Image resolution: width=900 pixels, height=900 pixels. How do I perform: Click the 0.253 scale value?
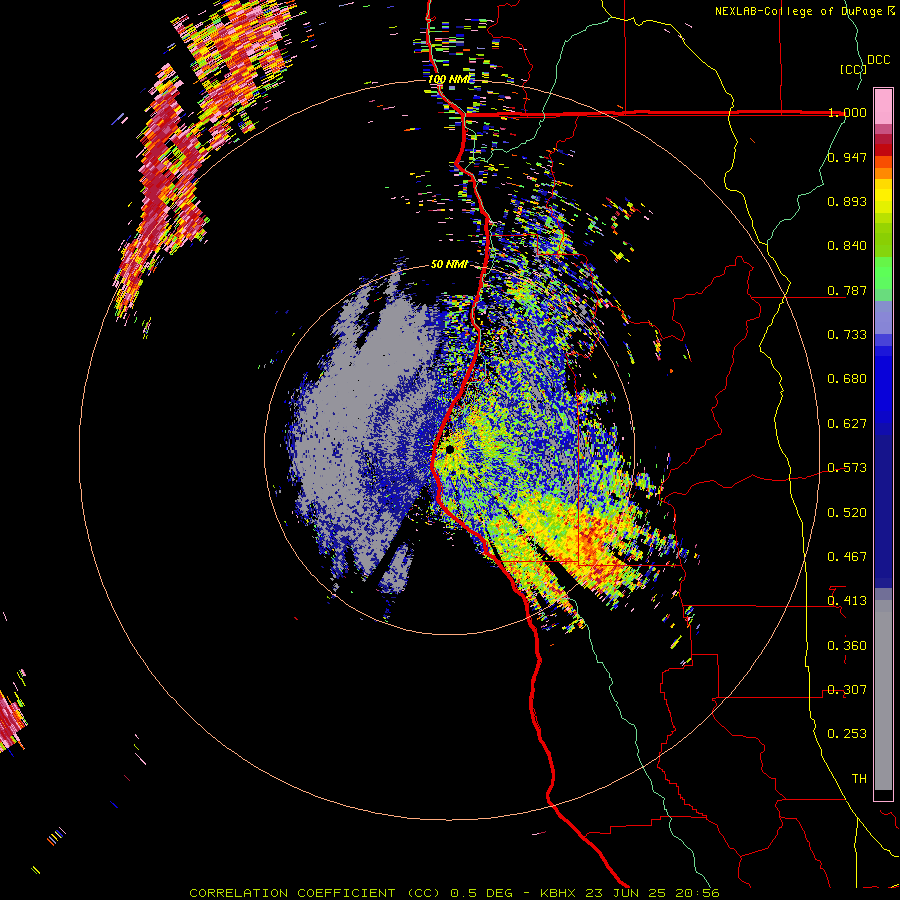847,734
